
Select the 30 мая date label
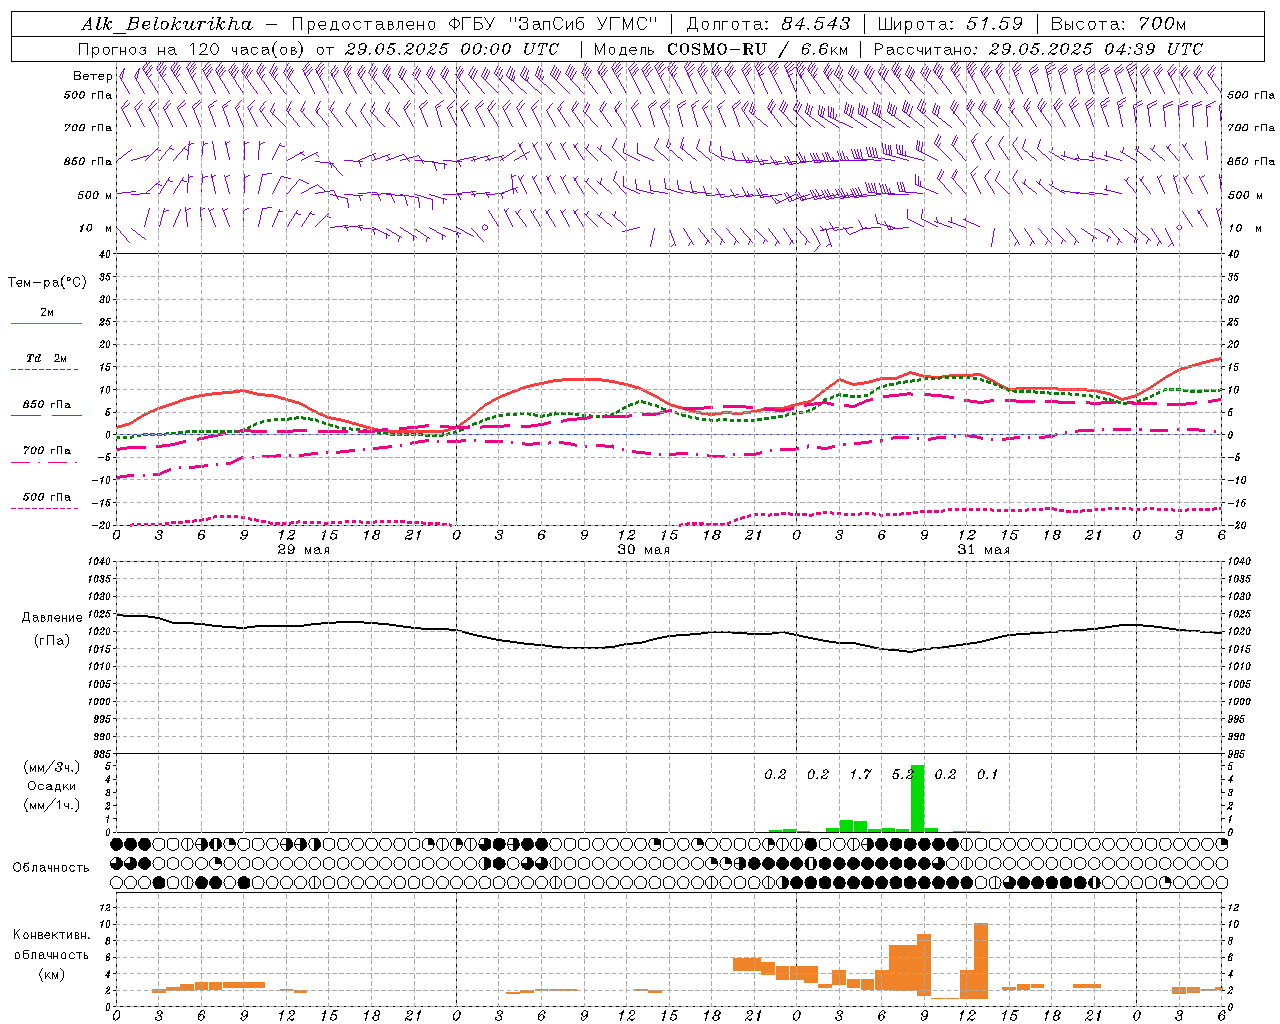click(x=643, y=550)
